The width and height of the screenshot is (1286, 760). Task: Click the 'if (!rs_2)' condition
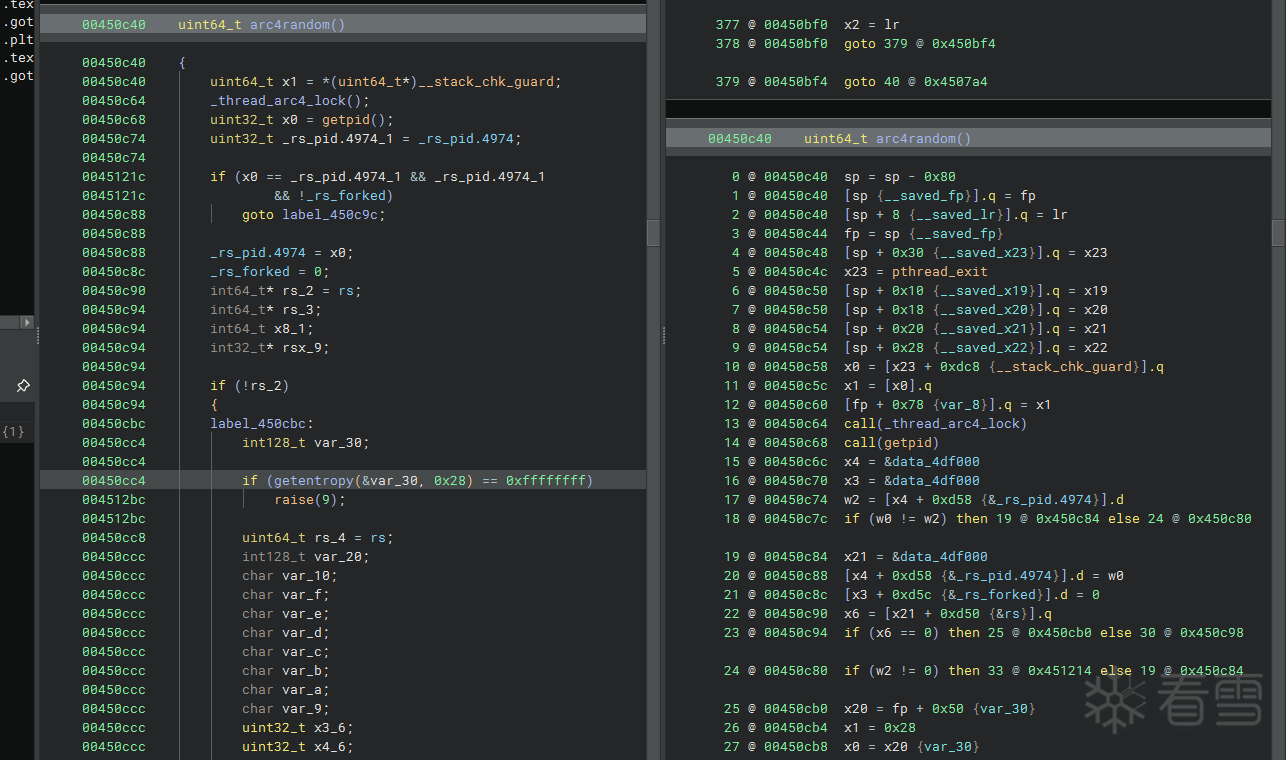pyautogui.click(x=250, y=386)
